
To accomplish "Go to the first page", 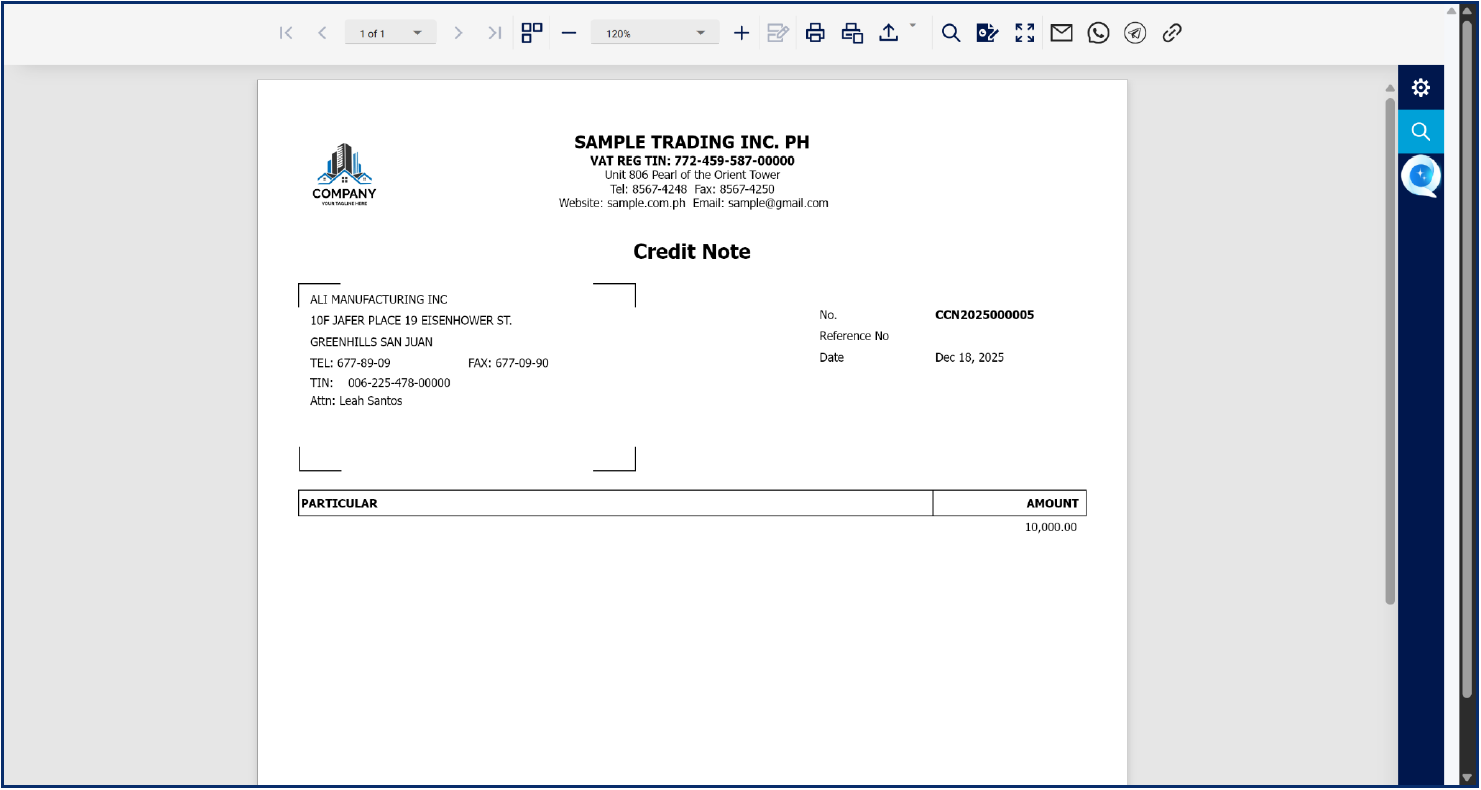I will [x=286, y=33].
